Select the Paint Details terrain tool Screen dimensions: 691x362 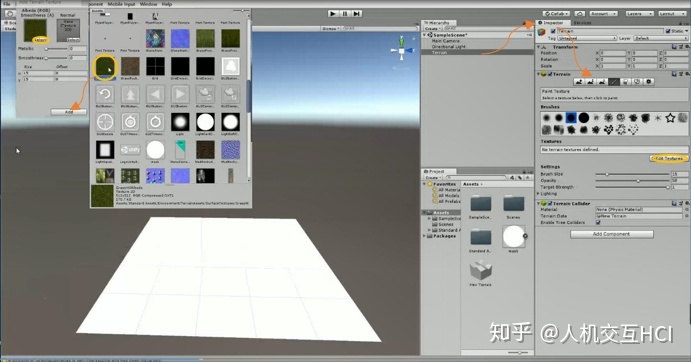[x=636, y=82]
